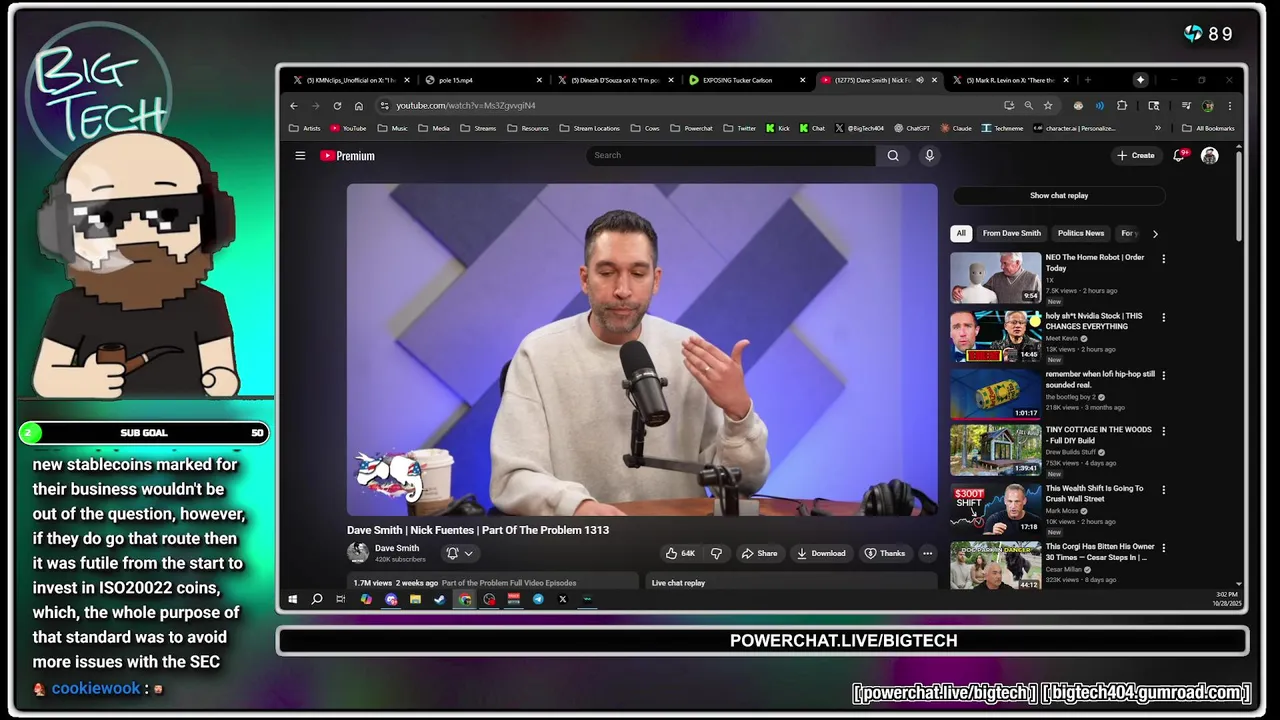Open the new tab plus button

[1088, 80]
